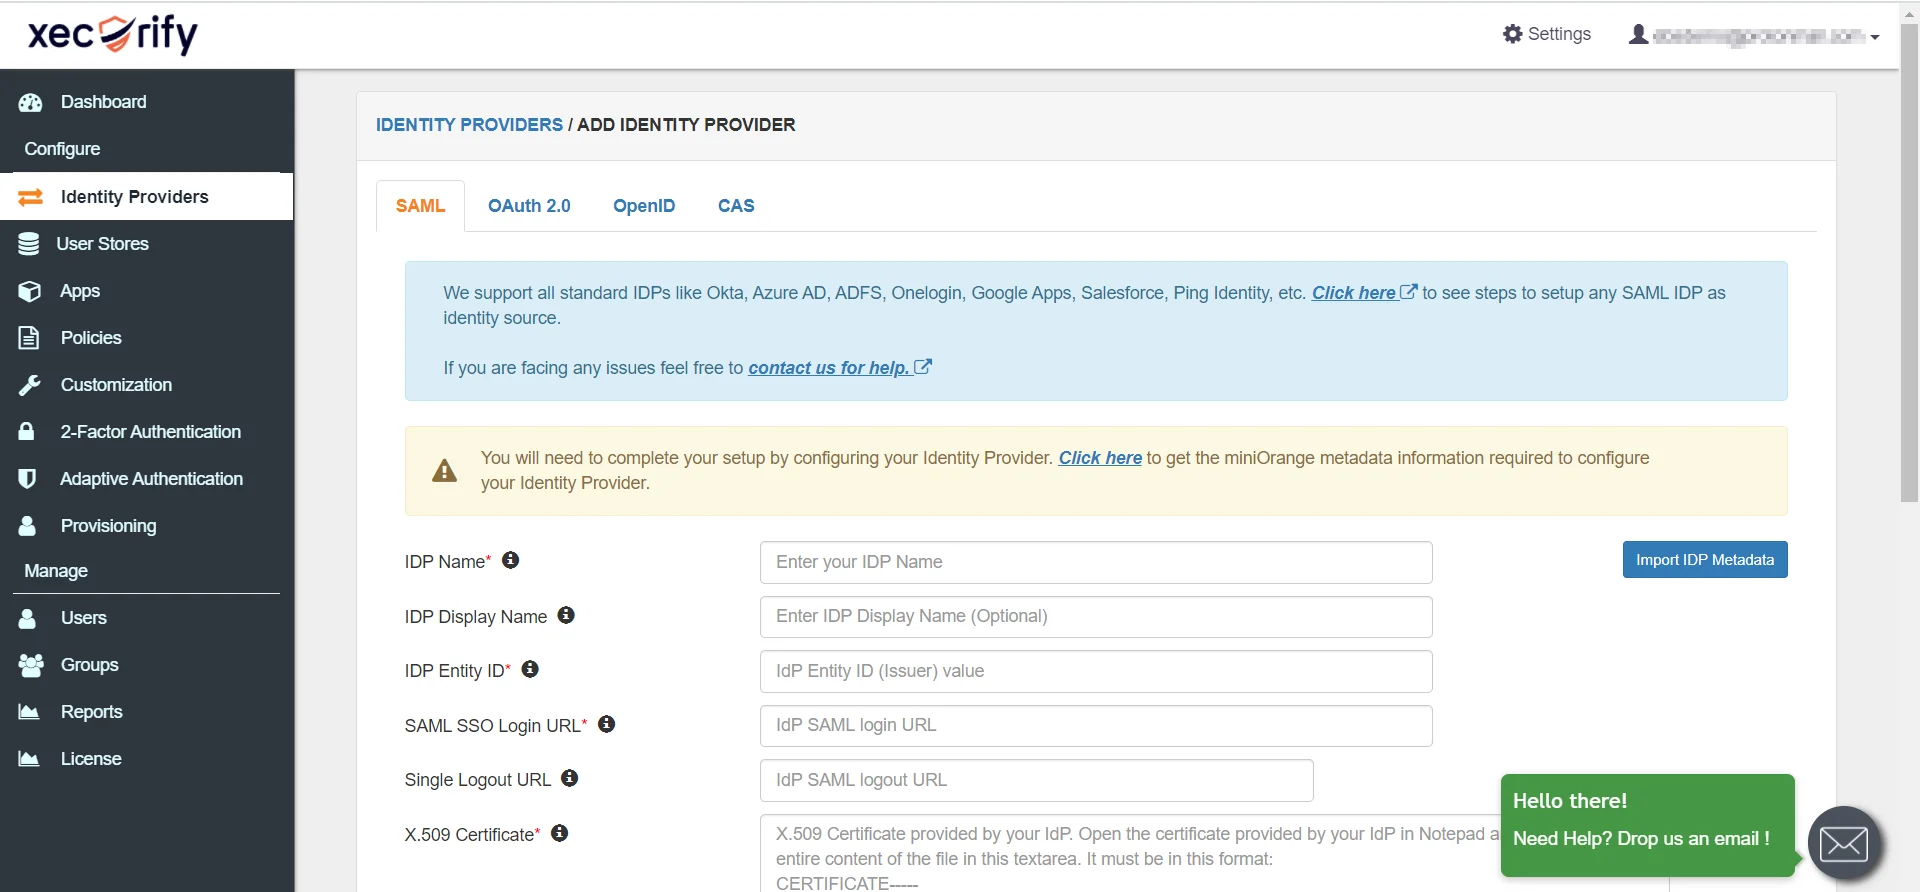Click the Import IDP Metadata button

[x=1704, y=560]
